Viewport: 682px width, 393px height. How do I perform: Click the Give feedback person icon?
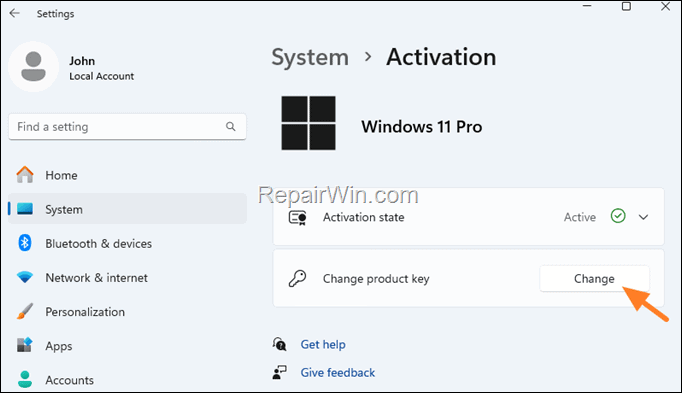coord(280,372)
